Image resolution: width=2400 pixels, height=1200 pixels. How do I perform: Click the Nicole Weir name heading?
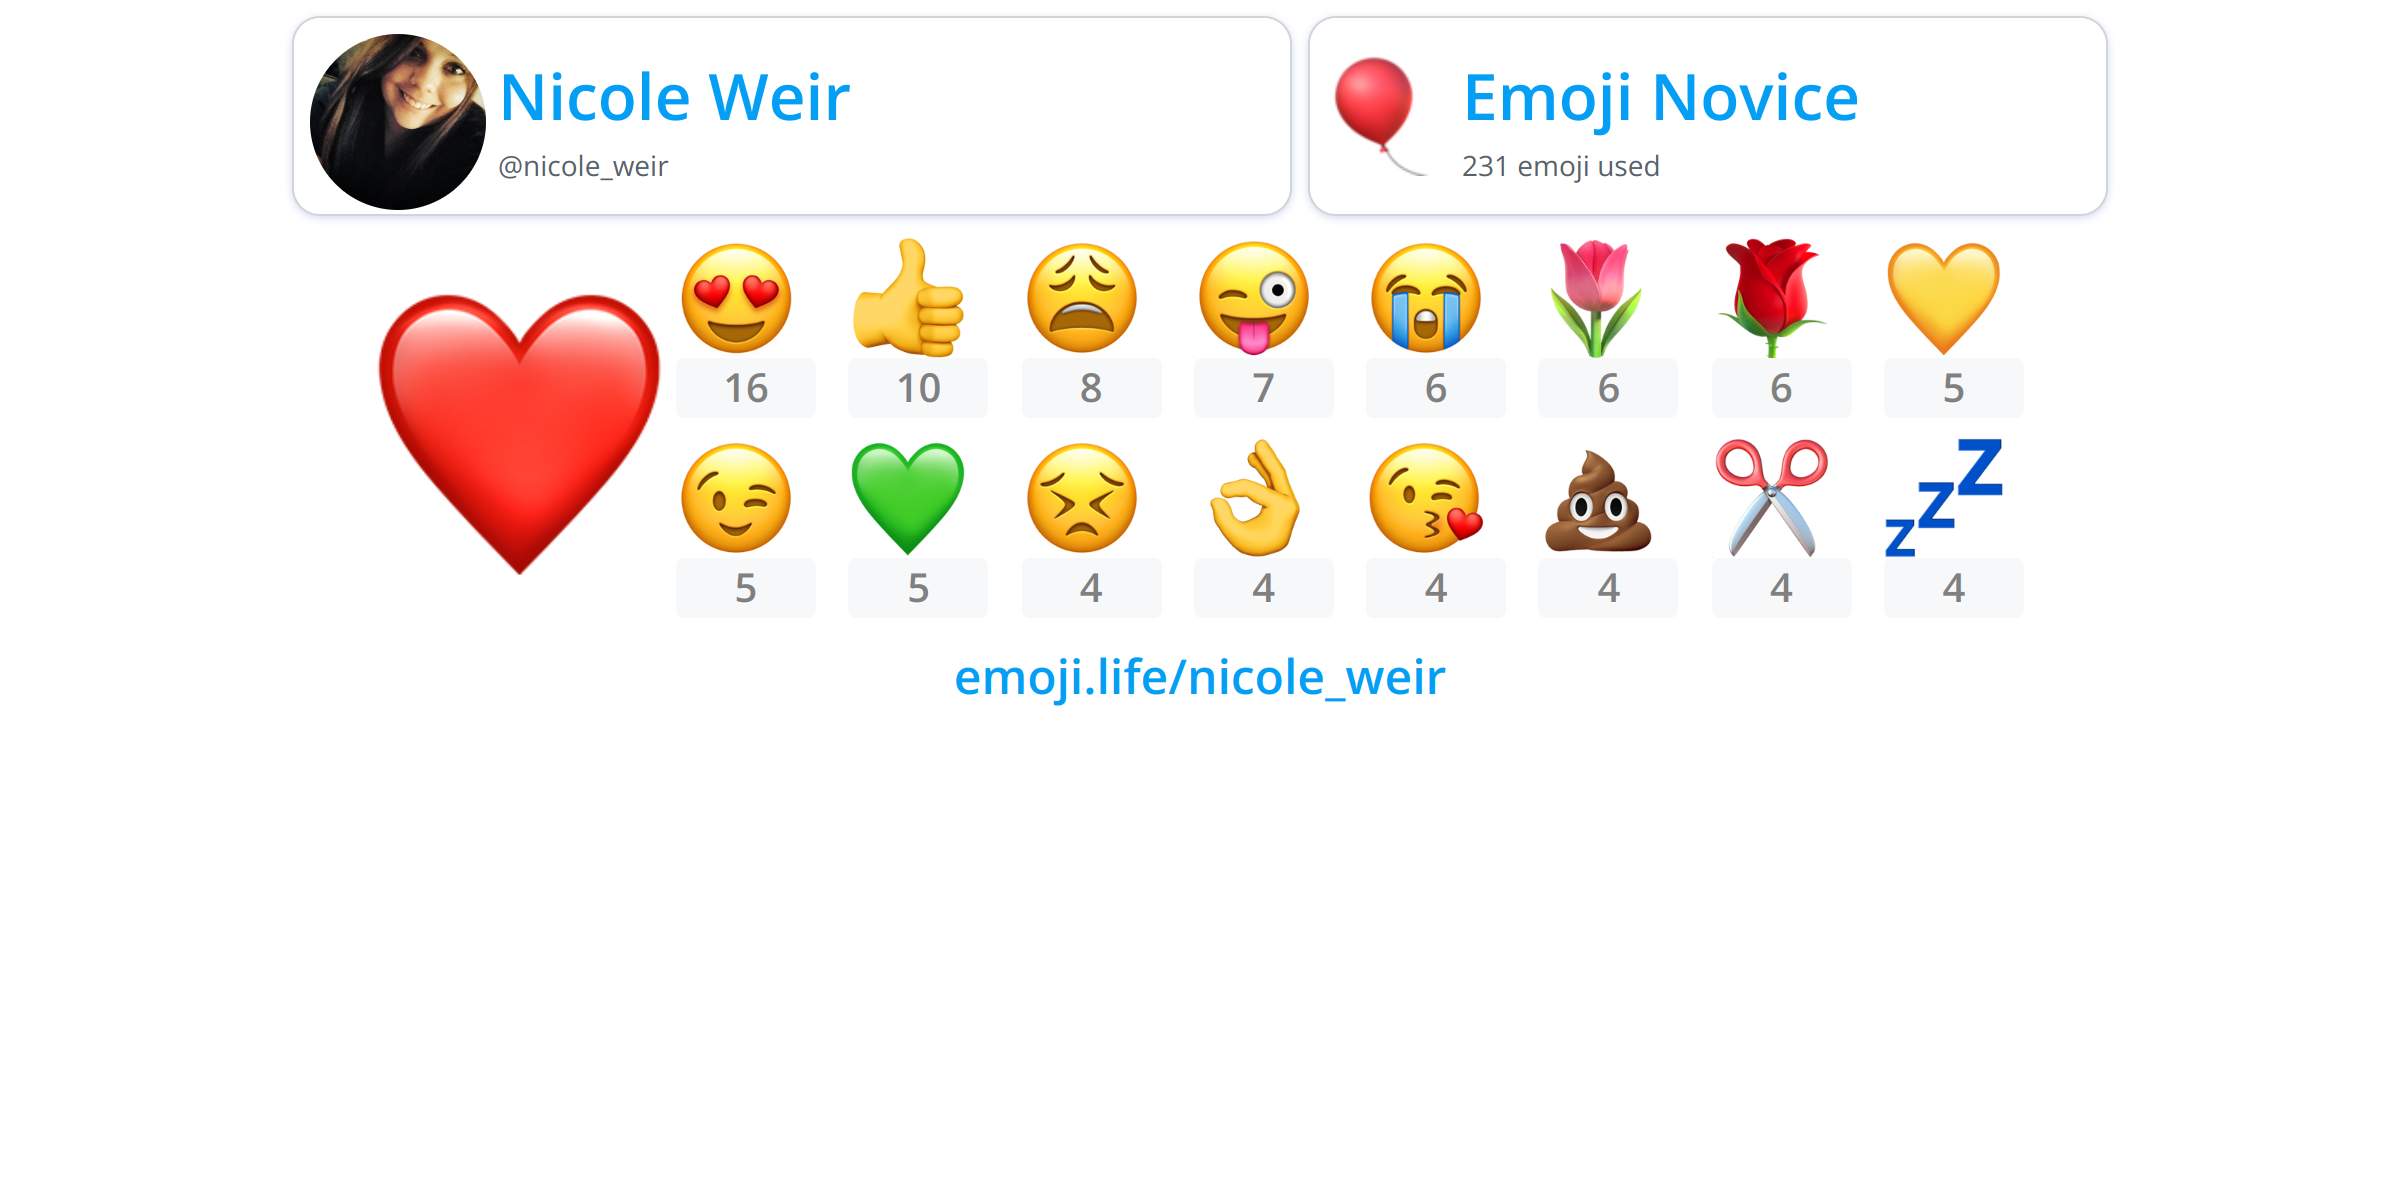pyautogui.click(x=675, y=98)
